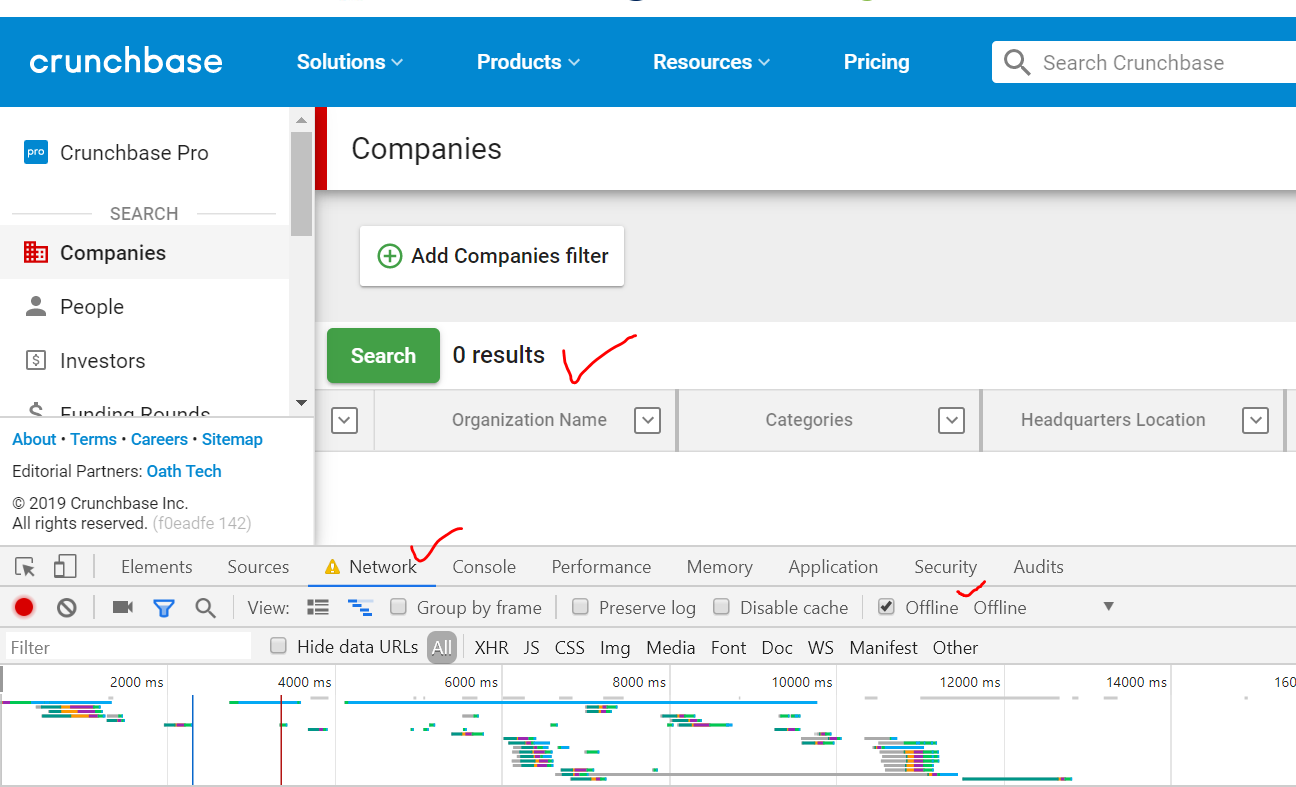Follow the Terms link
The image size is (1296, 787).
point(93,439)
